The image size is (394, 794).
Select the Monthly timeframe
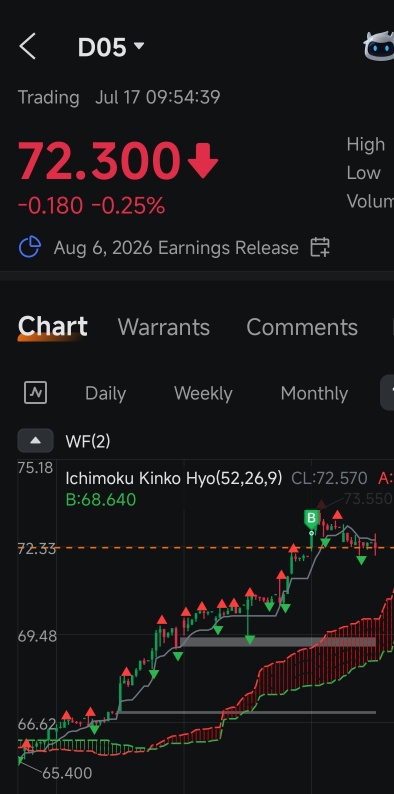coord(314,393)
